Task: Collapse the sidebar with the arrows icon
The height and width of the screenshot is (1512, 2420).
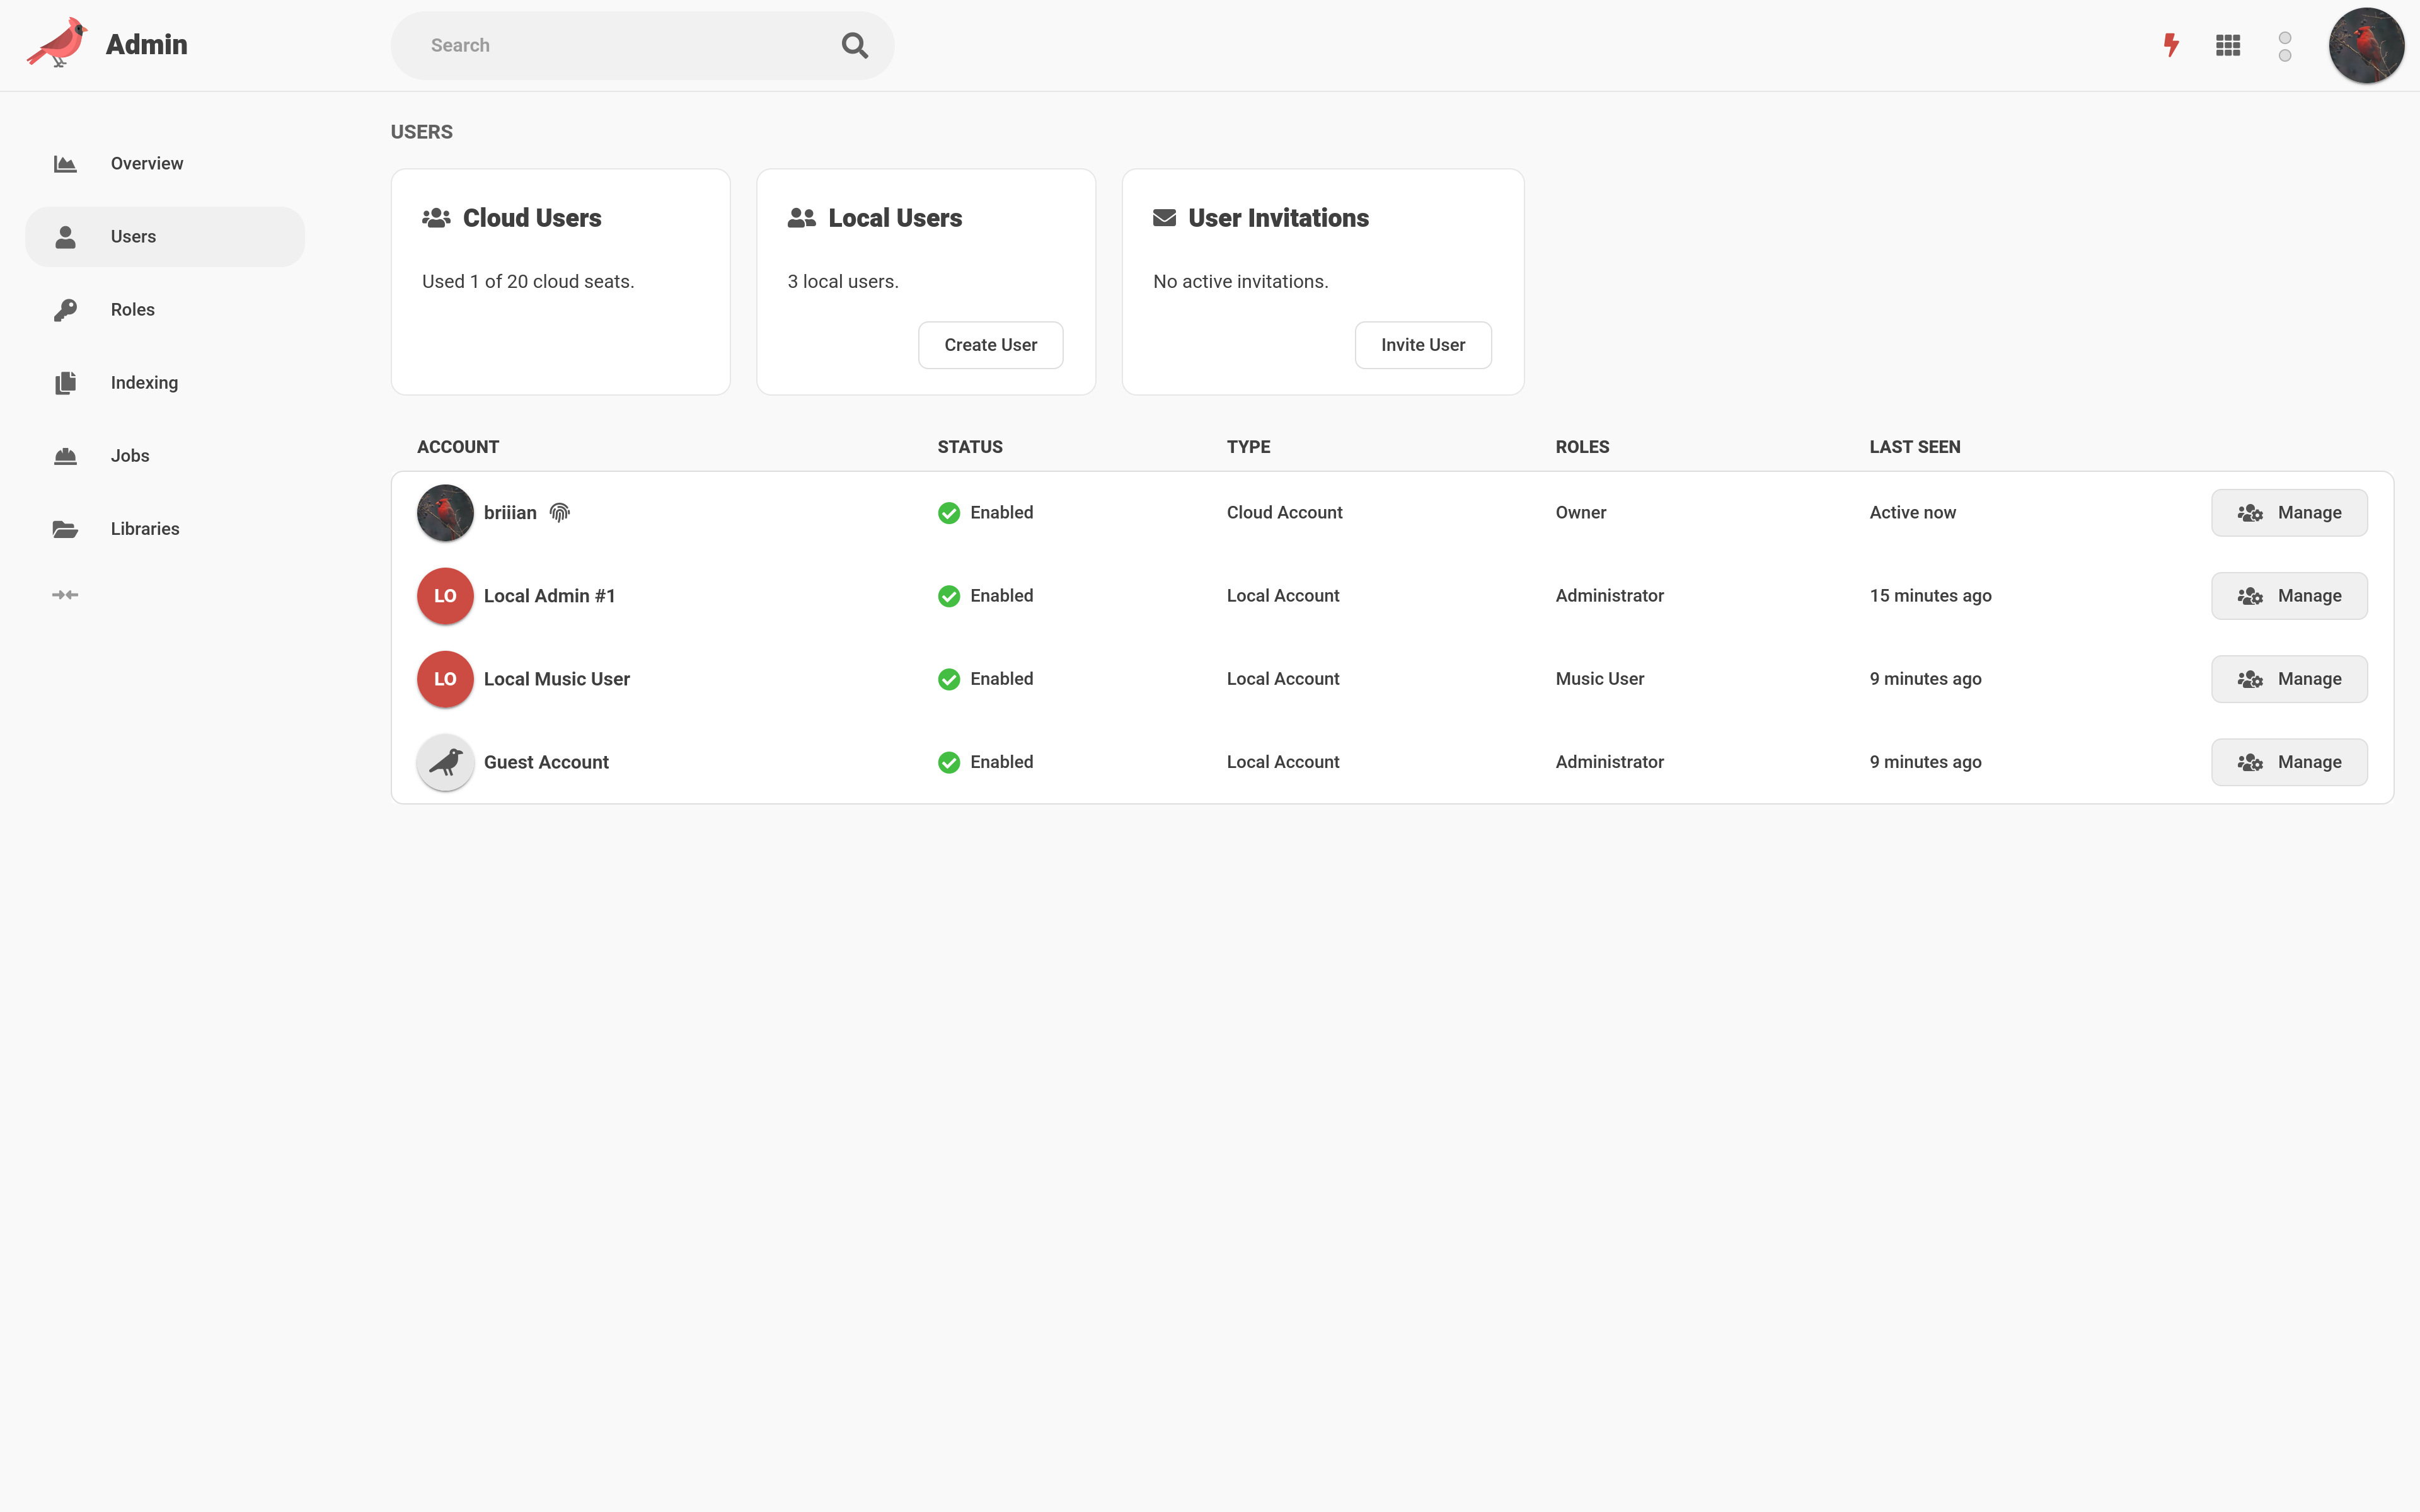Action: (65, 595)
